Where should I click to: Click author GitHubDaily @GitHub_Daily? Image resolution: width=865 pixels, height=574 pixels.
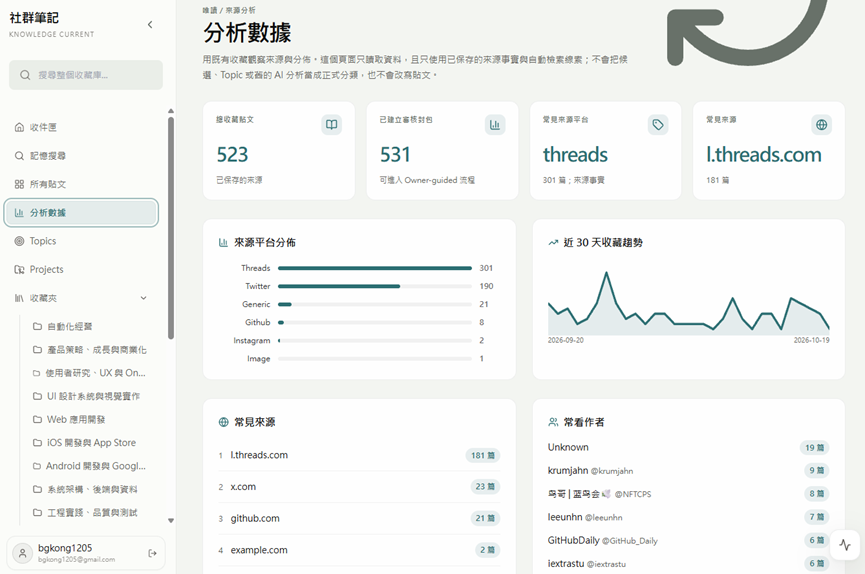(602, 540)
